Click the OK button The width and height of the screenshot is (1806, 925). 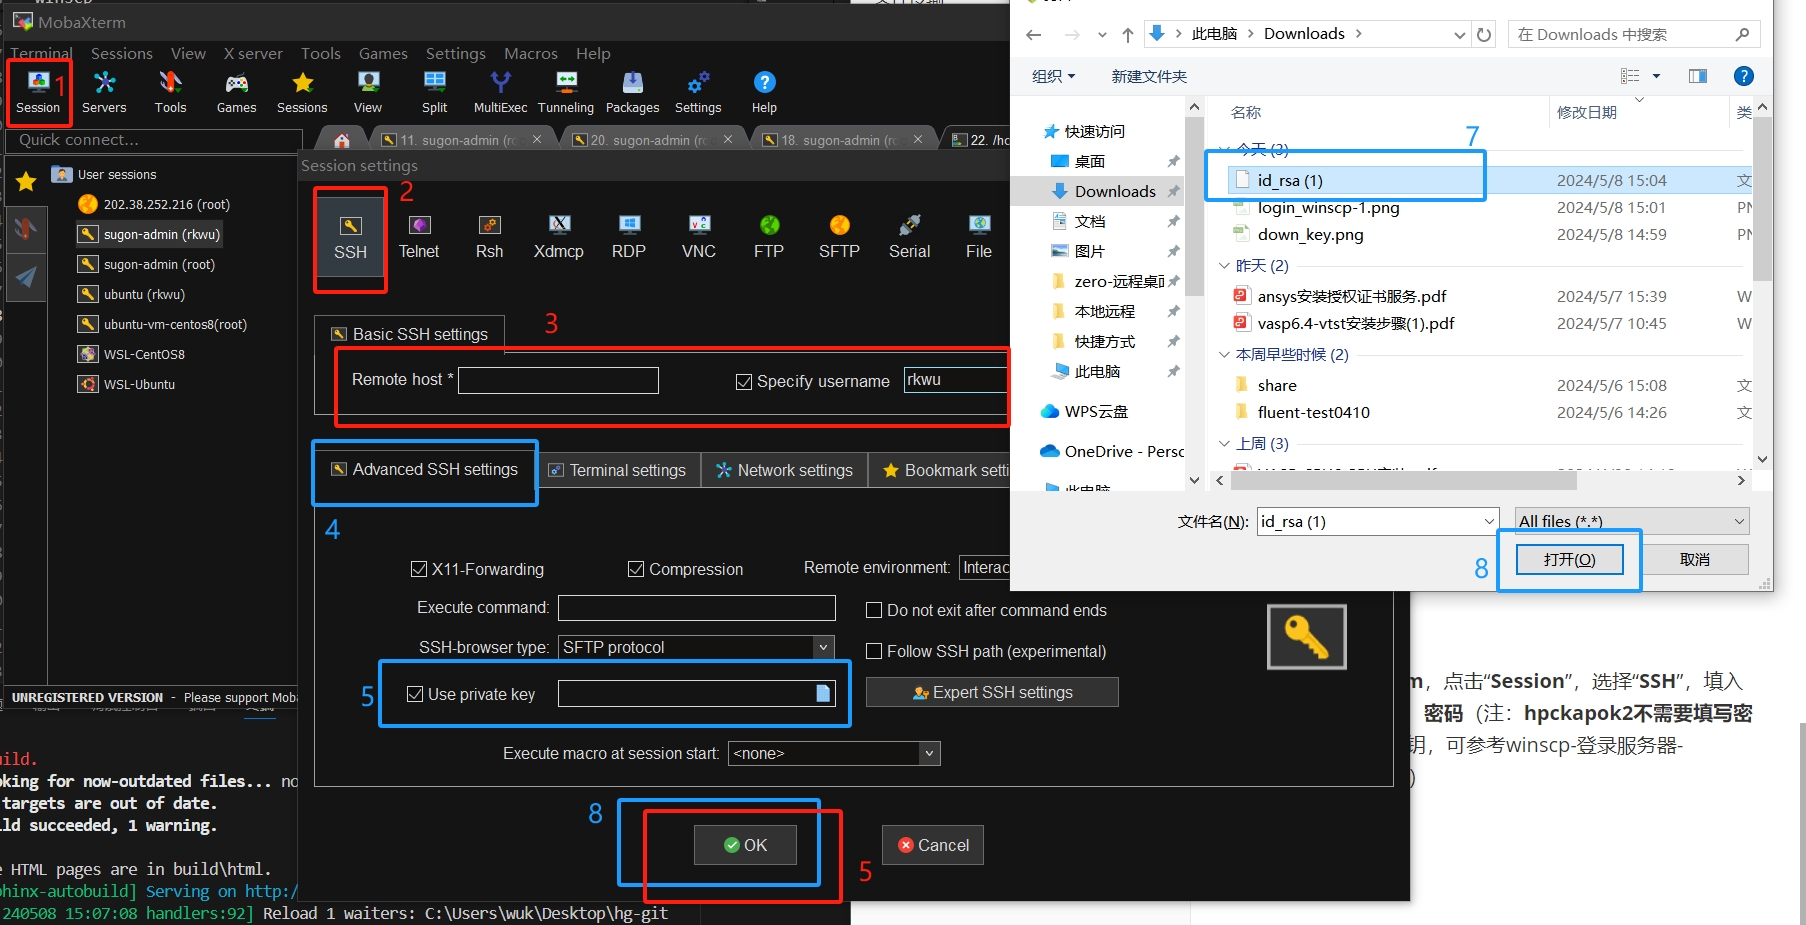745,845
